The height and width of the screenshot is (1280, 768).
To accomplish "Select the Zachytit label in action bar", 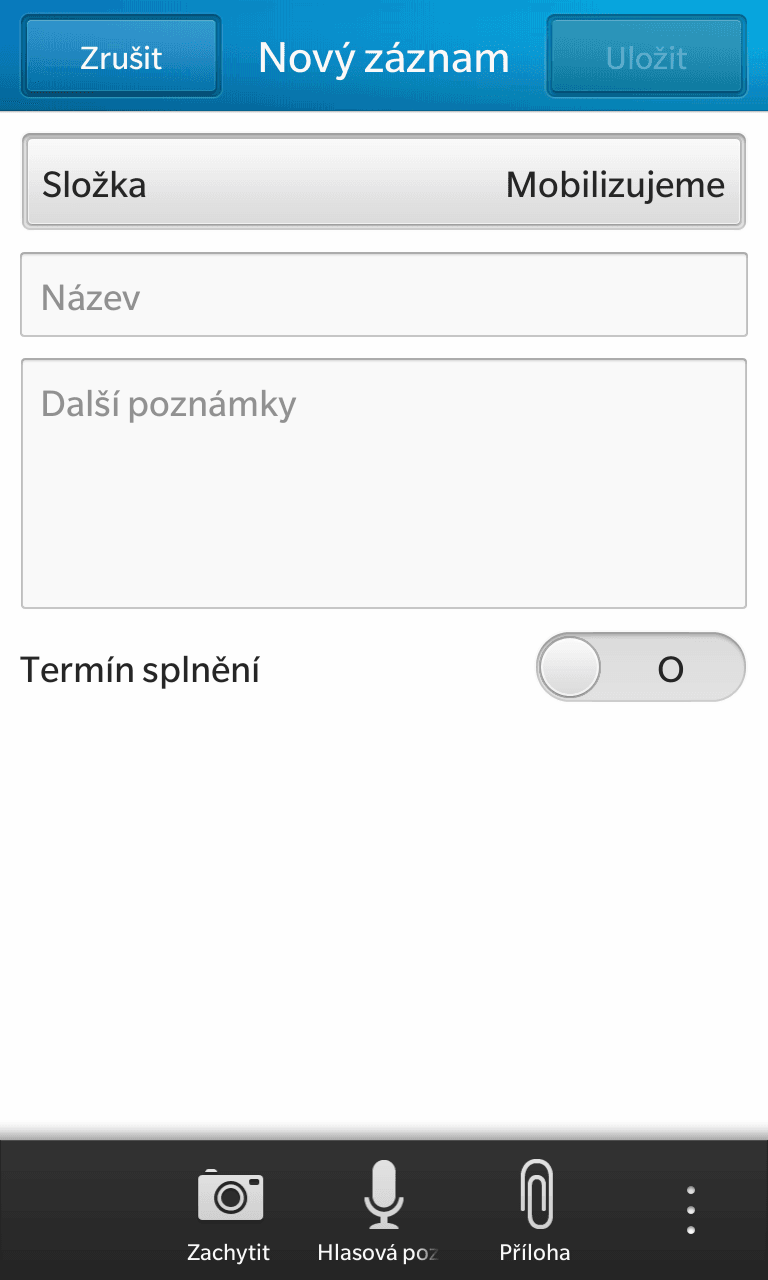I will click(x=228, y=1252).
